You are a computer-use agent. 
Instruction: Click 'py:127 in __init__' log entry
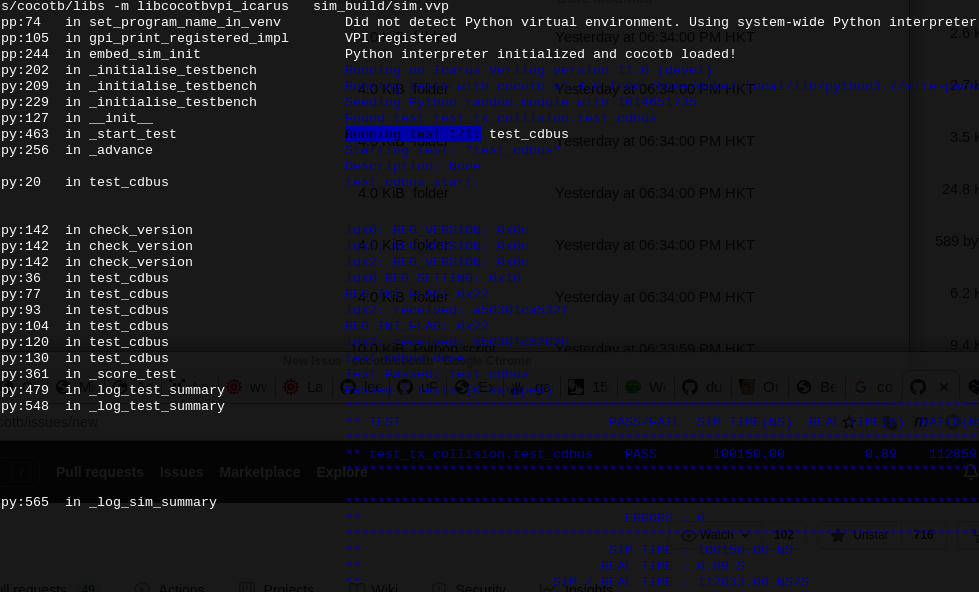[x=77, y=118]
